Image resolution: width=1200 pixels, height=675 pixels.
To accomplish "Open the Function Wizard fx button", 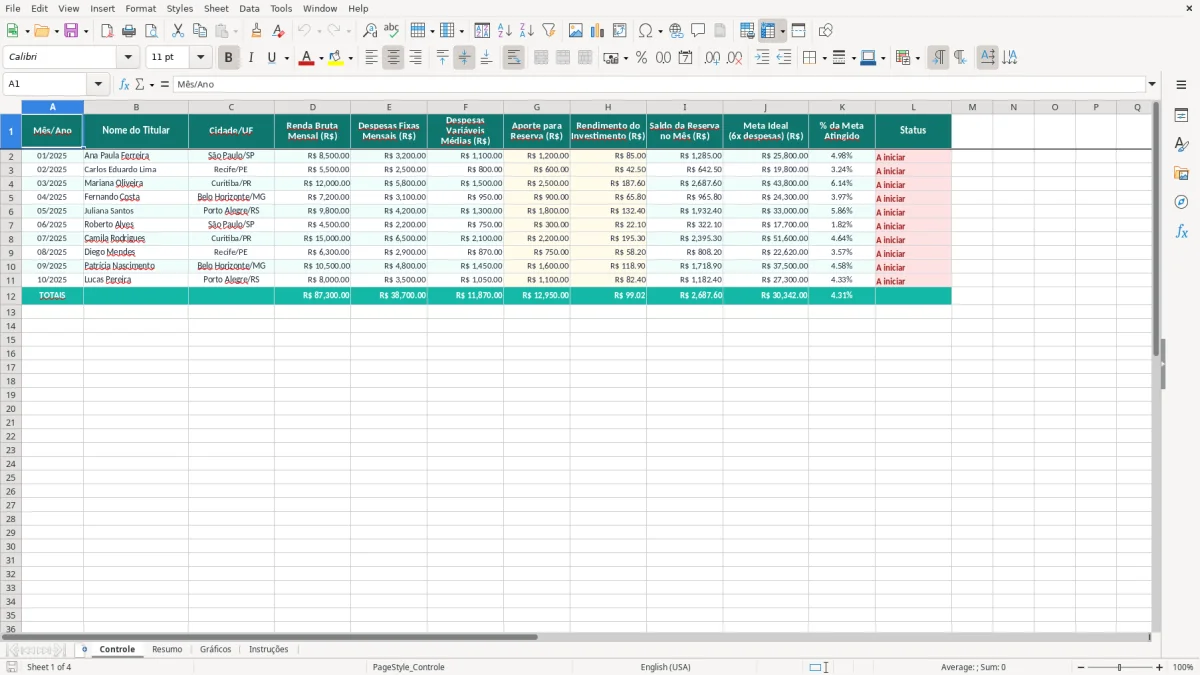I will pos(125,84).
